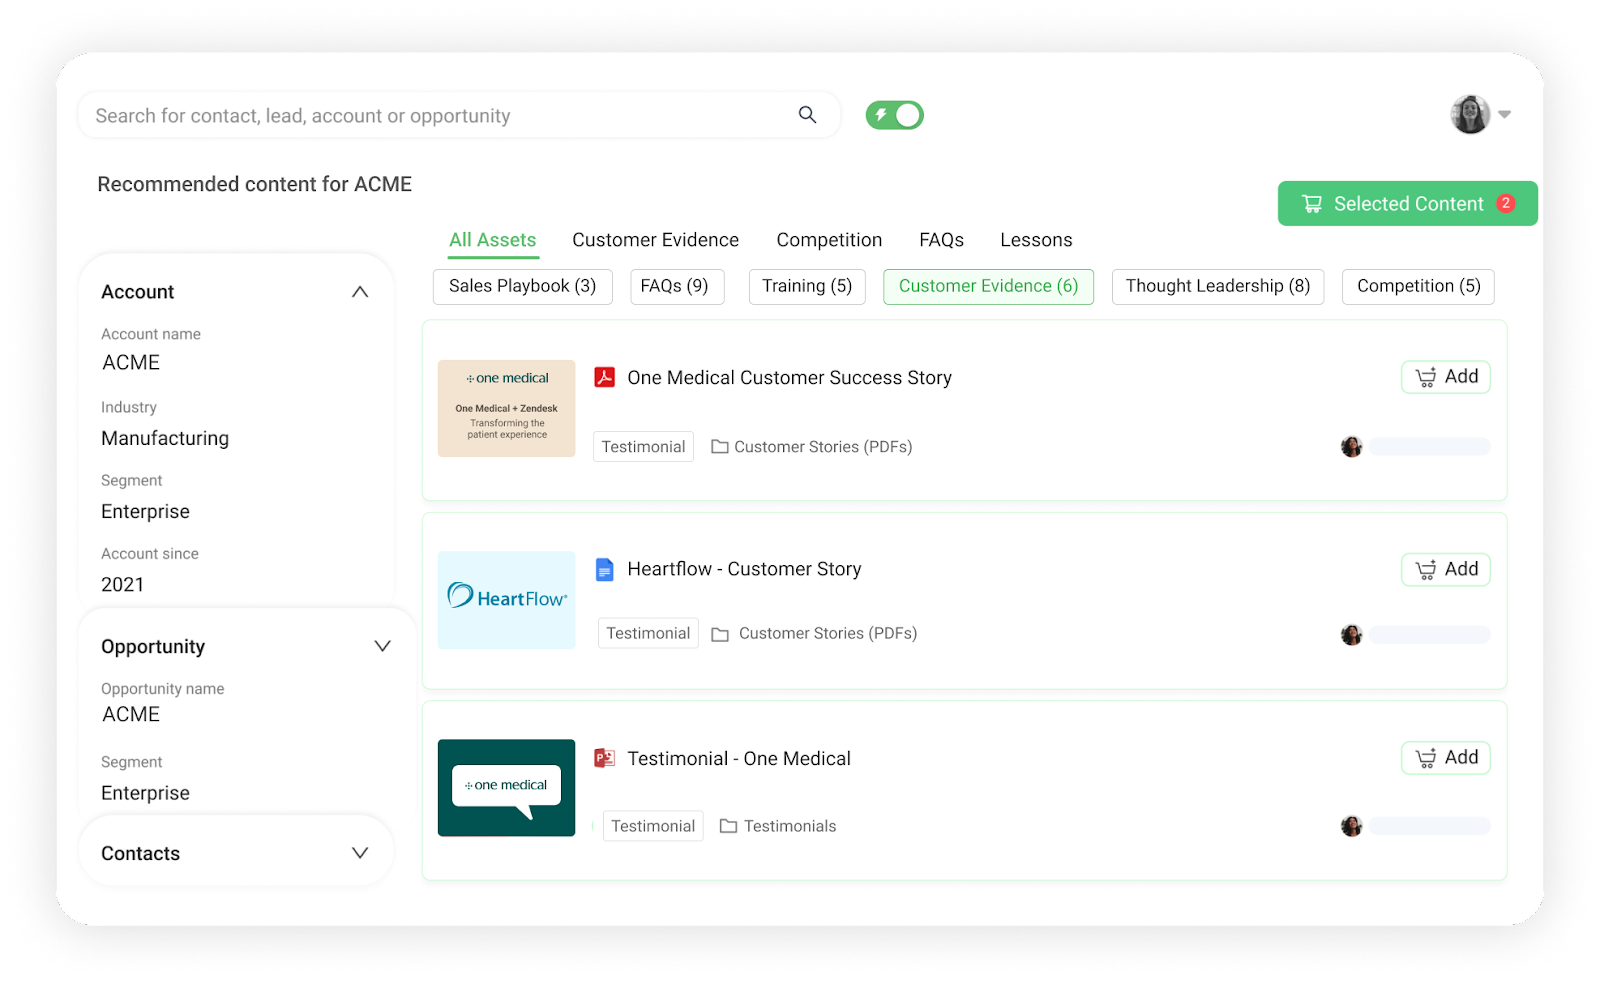Collapse the Account section chevron
Image resolution: width=1600 pixels, height=984 pixels.
coord(360,292)
